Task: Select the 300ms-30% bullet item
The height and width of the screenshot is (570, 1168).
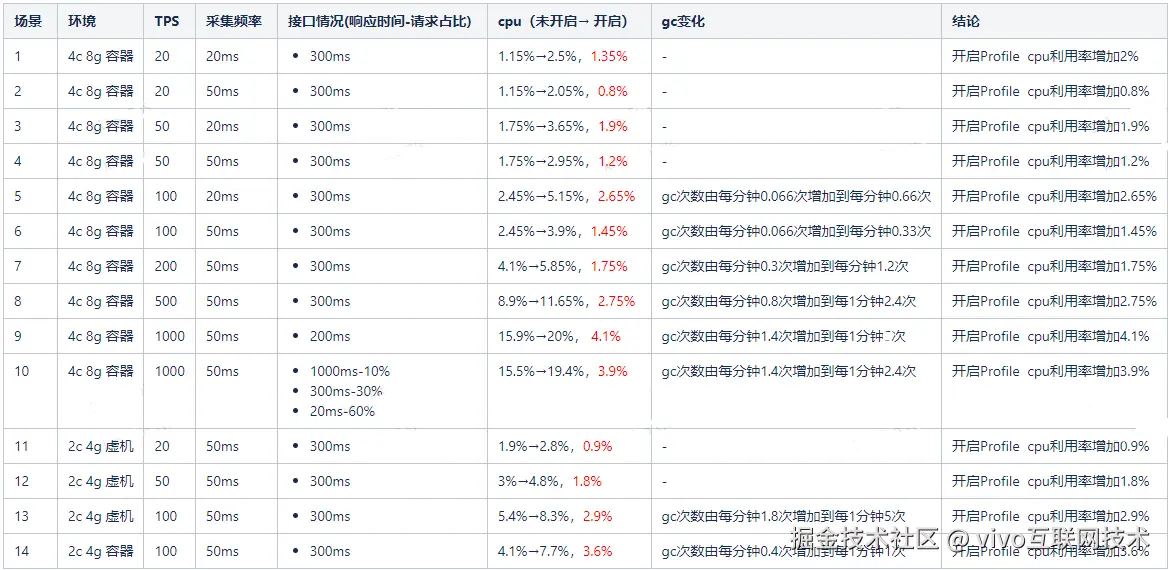Action: pos(346,391)
